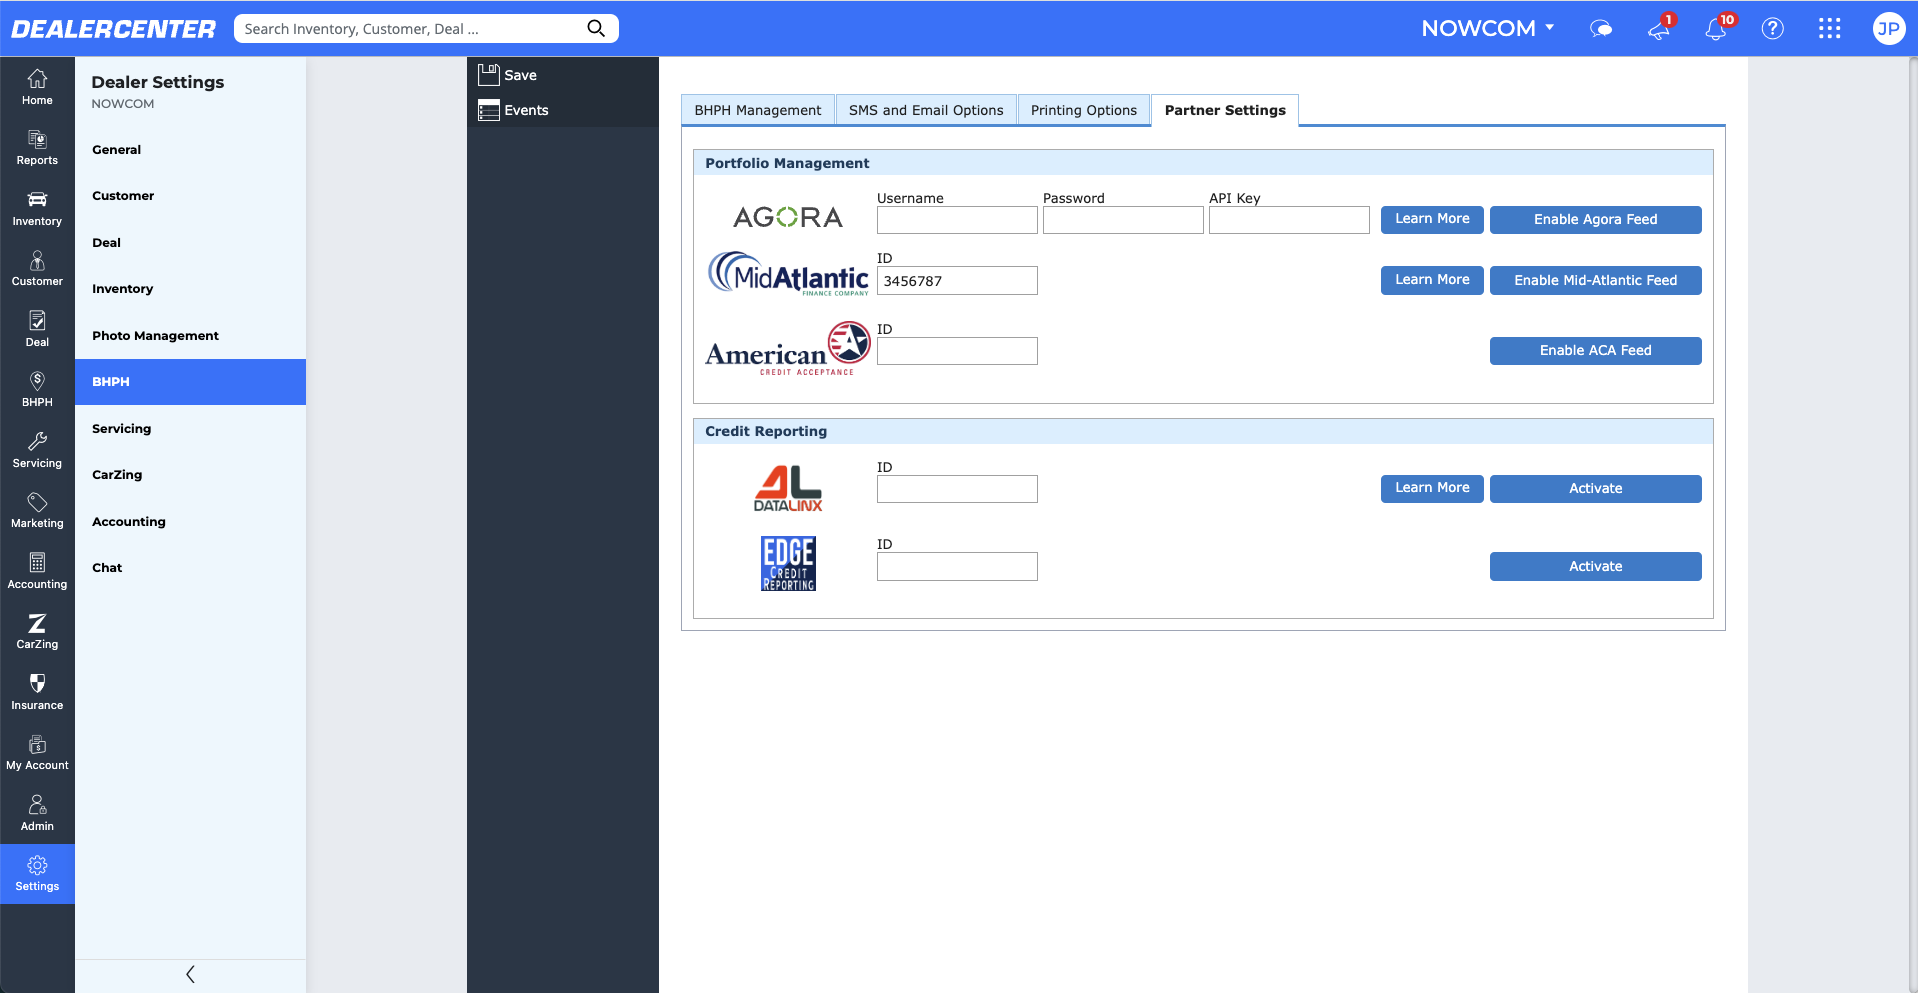
Task: Open Inventory dealer settings
Action: click(x=190, y=289)
